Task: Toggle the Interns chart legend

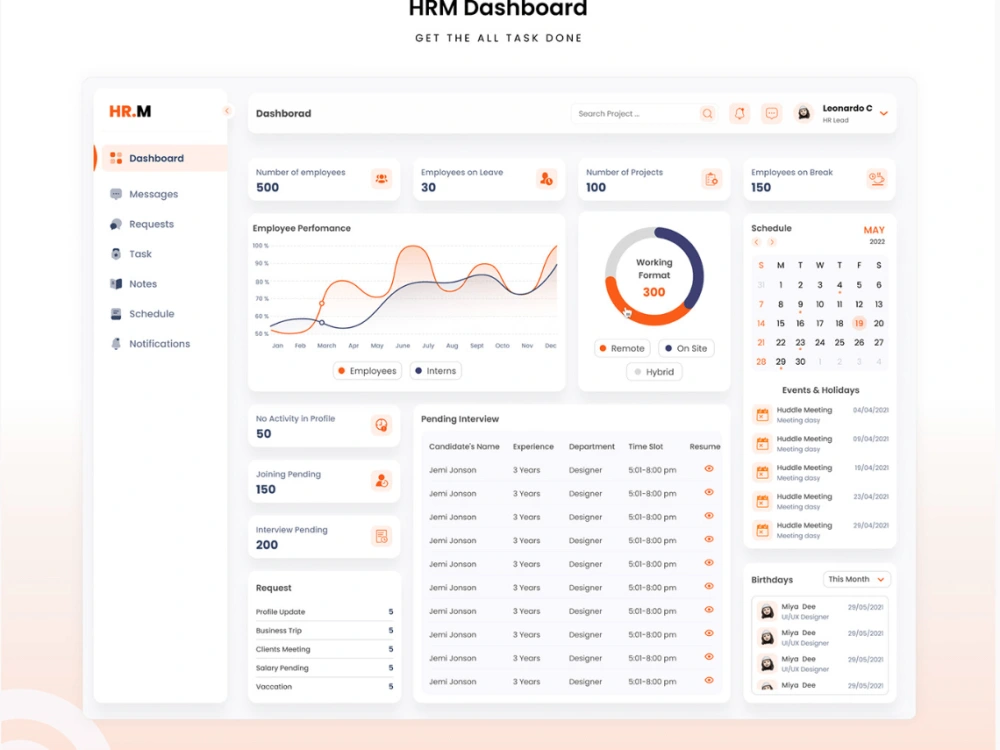Action: (436, 371)
